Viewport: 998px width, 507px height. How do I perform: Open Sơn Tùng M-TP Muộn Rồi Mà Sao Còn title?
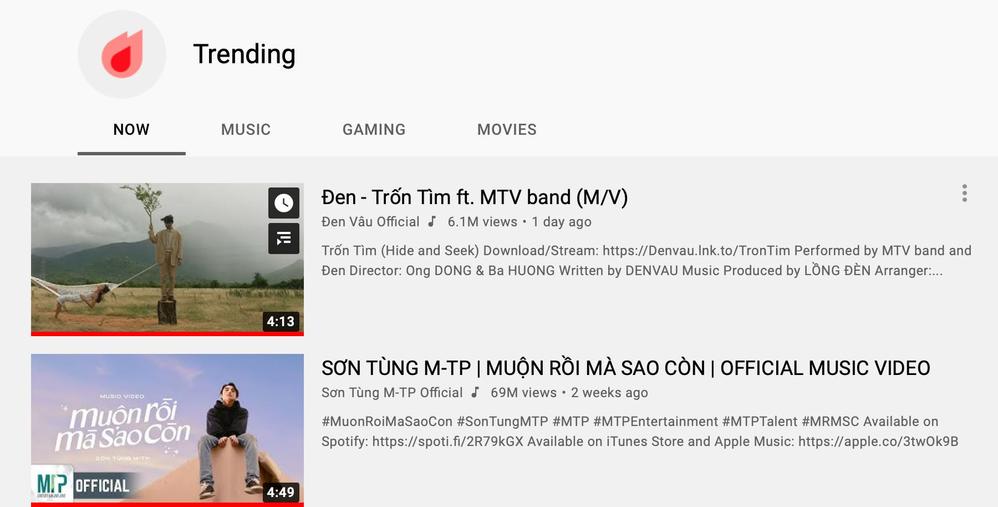tap(626, 368)
